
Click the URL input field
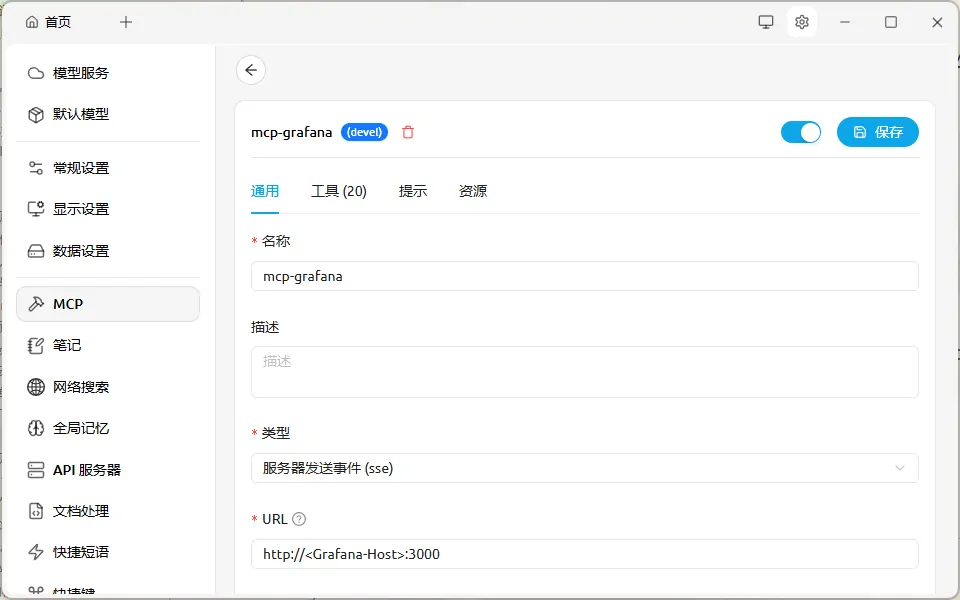pos(584,554)
